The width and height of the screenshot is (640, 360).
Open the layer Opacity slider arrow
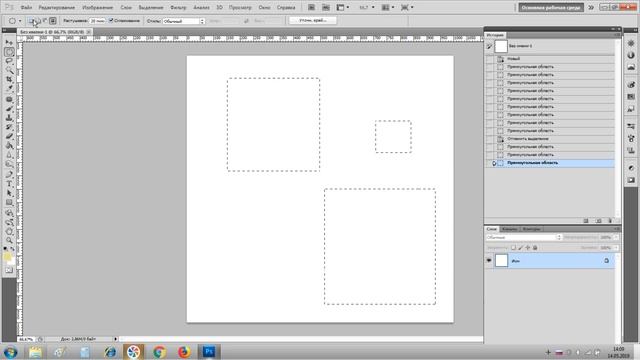point(616,237)
